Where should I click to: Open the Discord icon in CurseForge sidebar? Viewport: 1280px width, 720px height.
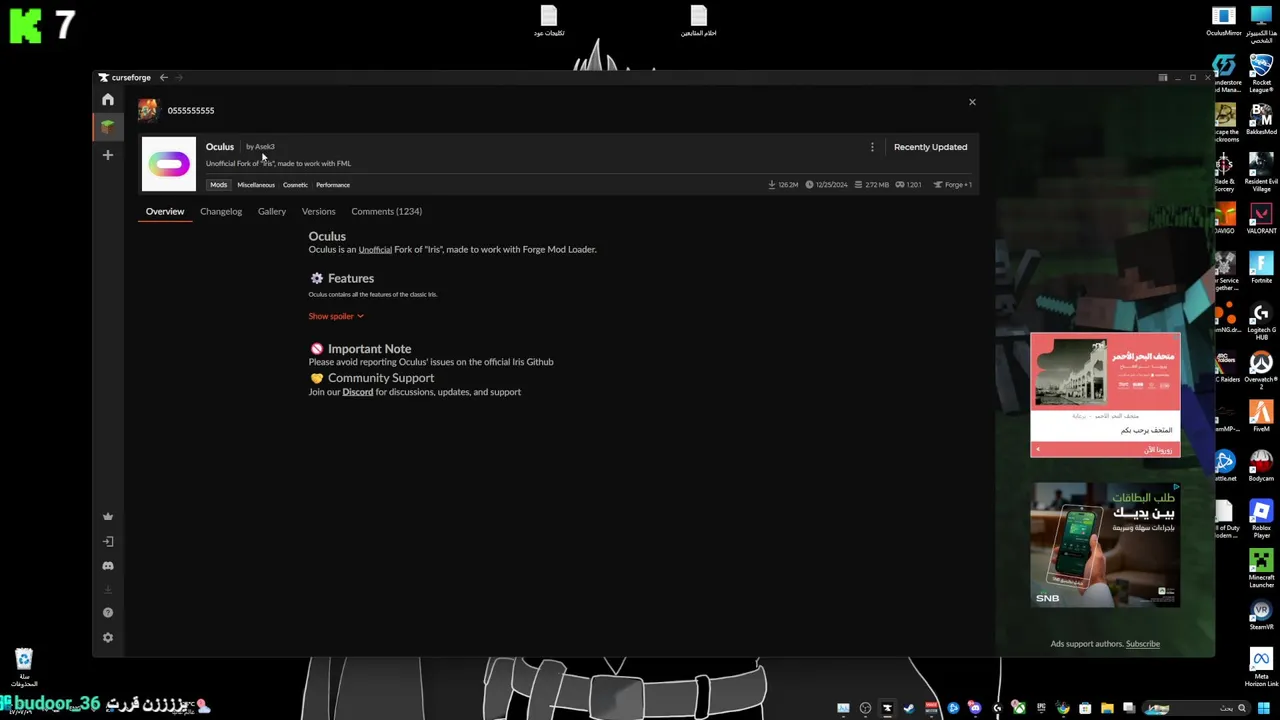(108, 566)
